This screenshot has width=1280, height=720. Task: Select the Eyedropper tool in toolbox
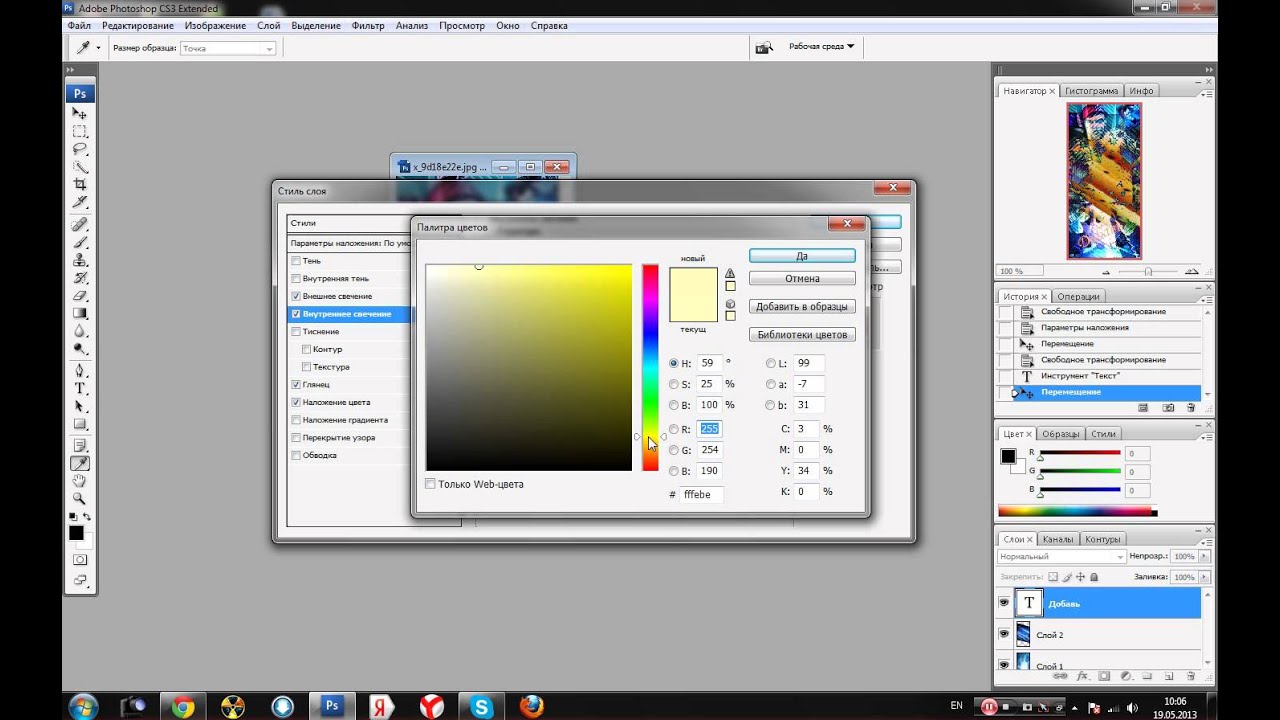80,464
